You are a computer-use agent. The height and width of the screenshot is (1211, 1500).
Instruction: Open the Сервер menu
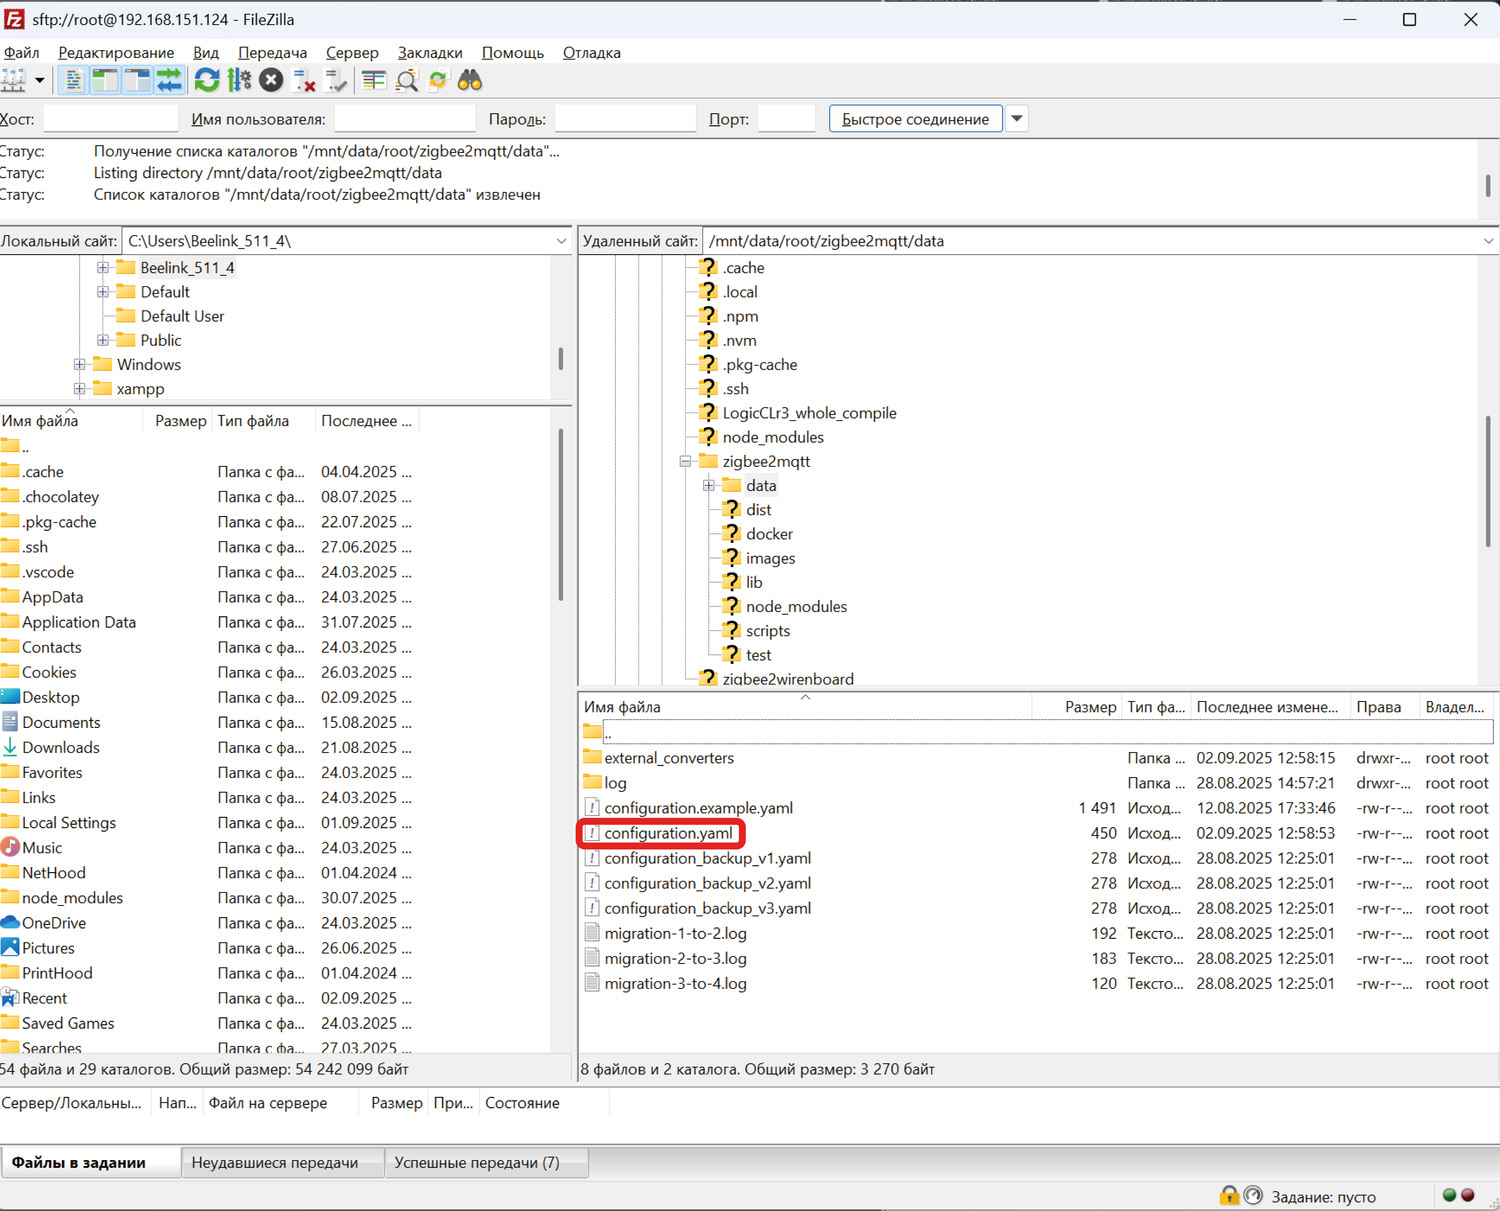coord(352,53)
